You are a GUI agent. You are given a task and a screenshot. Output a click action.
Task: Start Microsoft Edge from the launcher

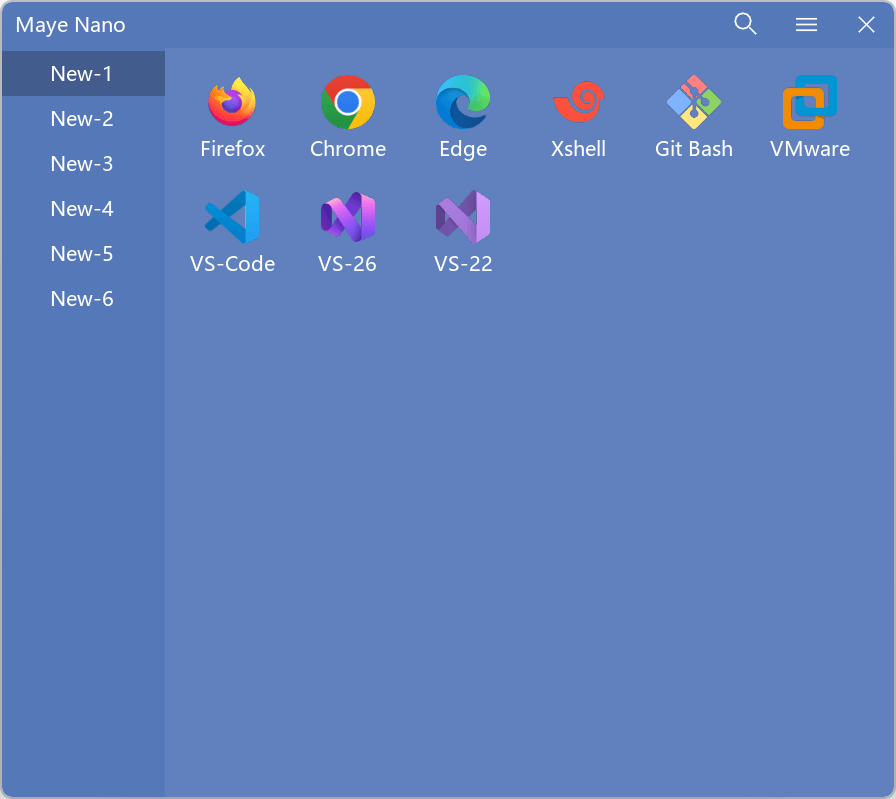[463, 102]
